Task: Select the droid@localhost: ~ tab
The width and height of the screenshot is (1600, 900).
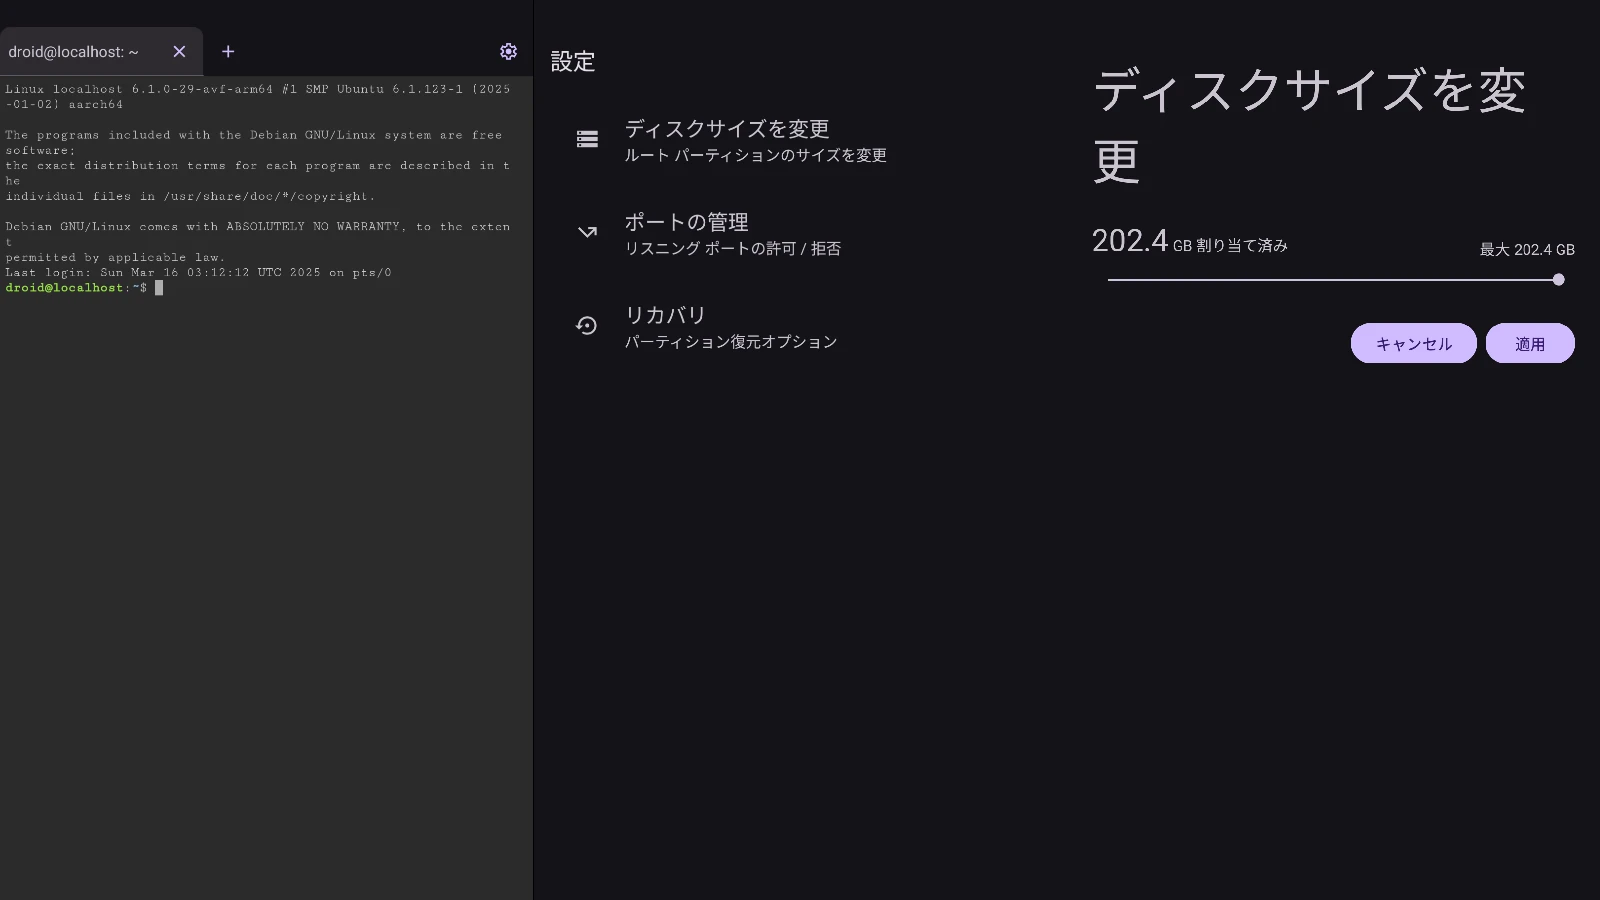Action: [74, 52]
